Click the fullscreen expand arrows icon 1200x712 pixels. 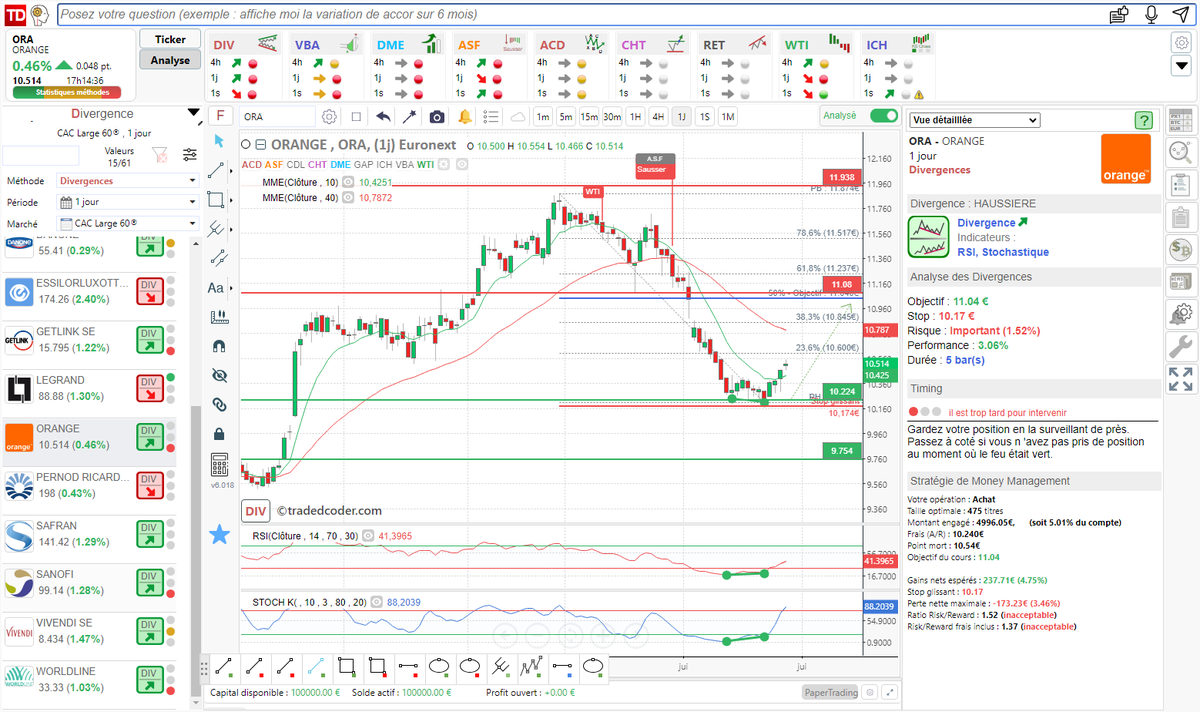1180,379
